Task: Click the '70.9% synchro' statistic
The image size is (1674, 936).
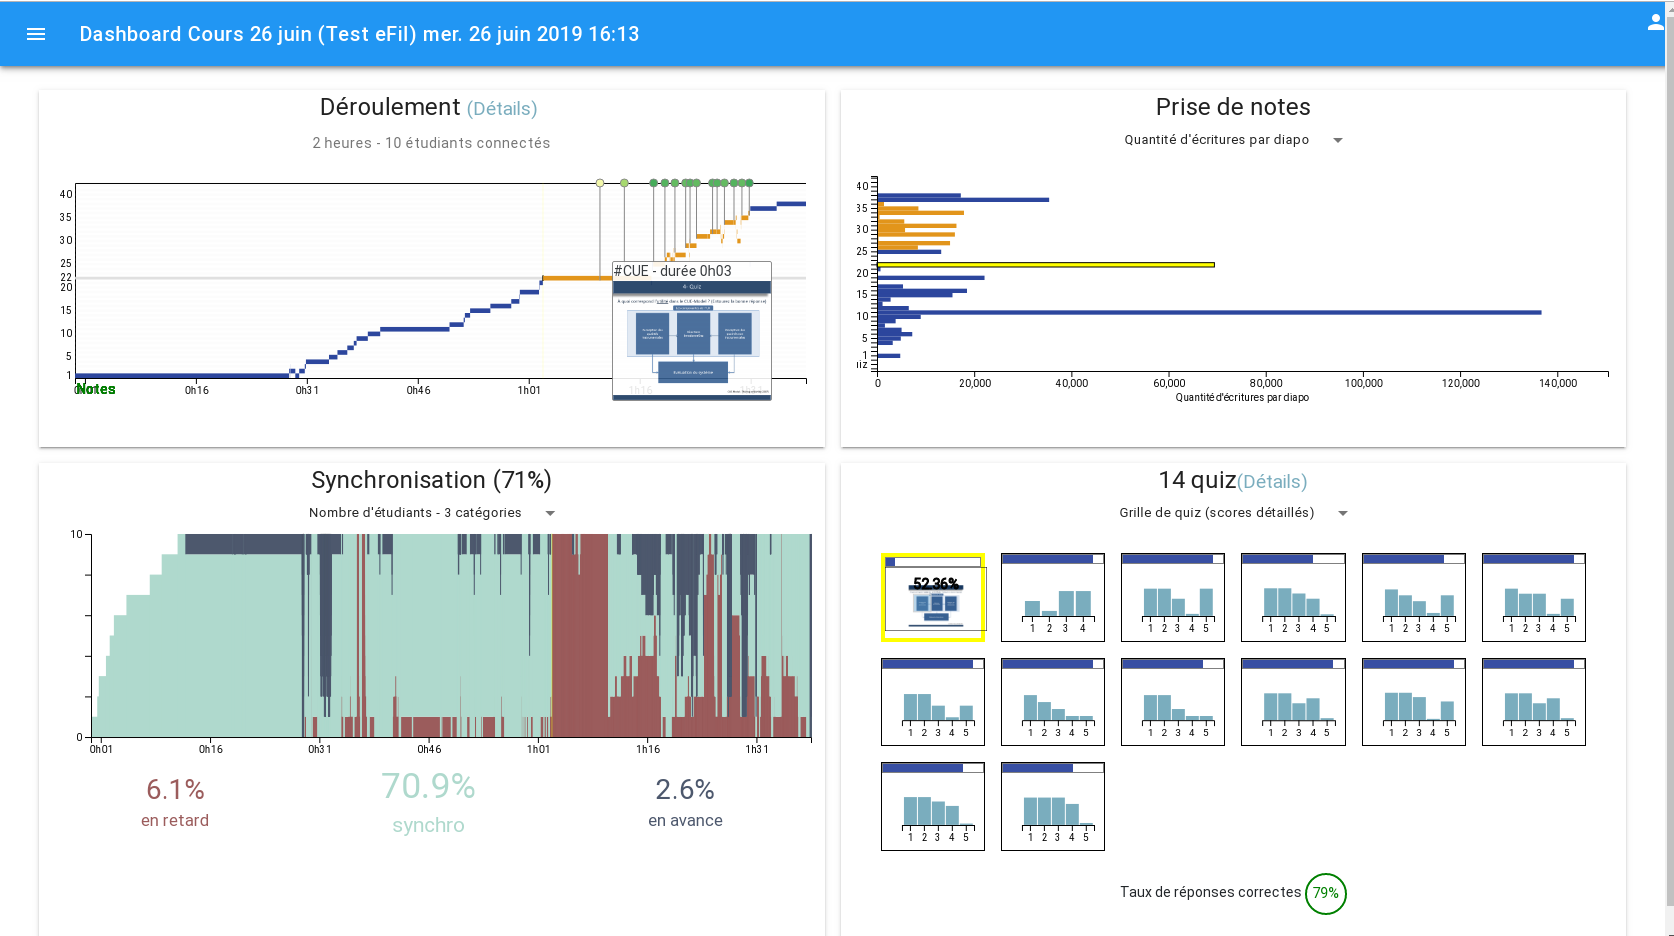Action: 428,802
